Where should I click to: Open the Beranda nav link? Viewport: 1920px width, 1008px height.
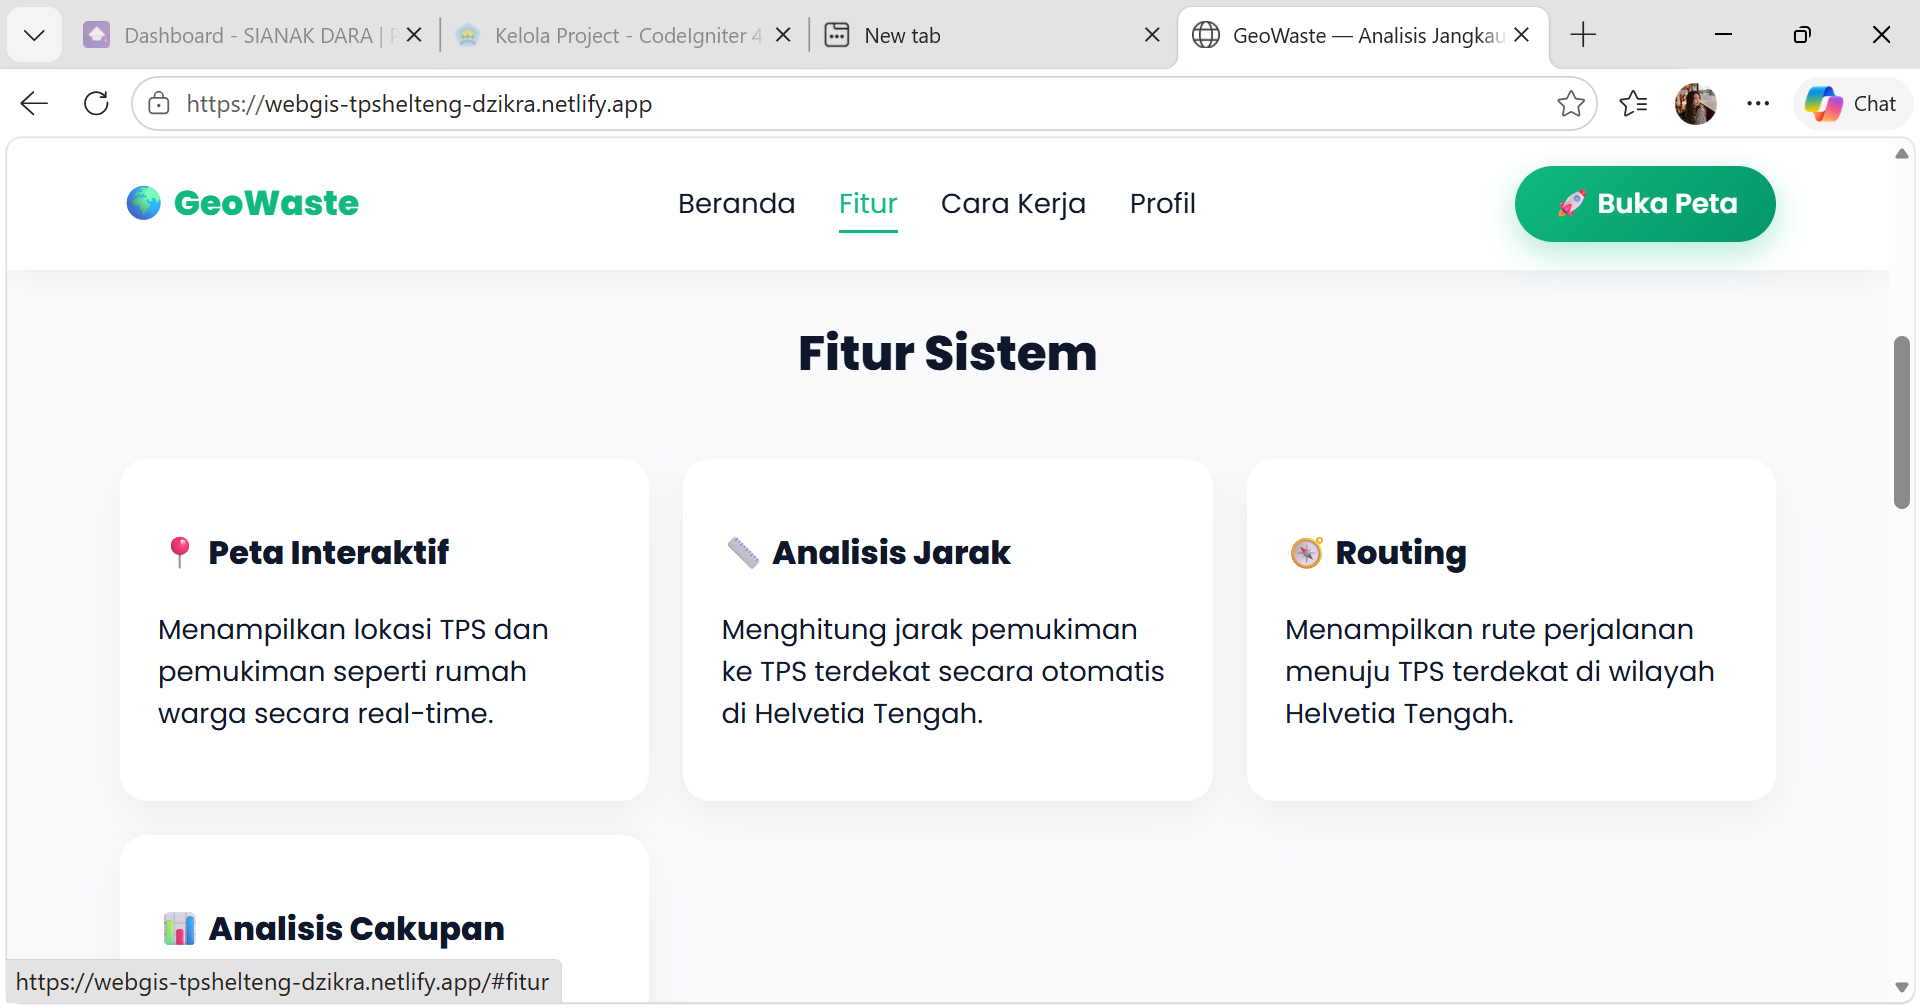click(736, 203)
